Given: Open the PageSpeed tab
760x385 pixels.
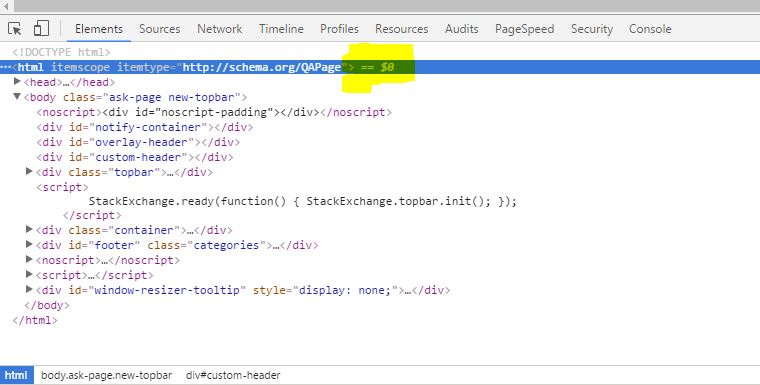Looking at the screenshot, I should (x=524, y=29).
